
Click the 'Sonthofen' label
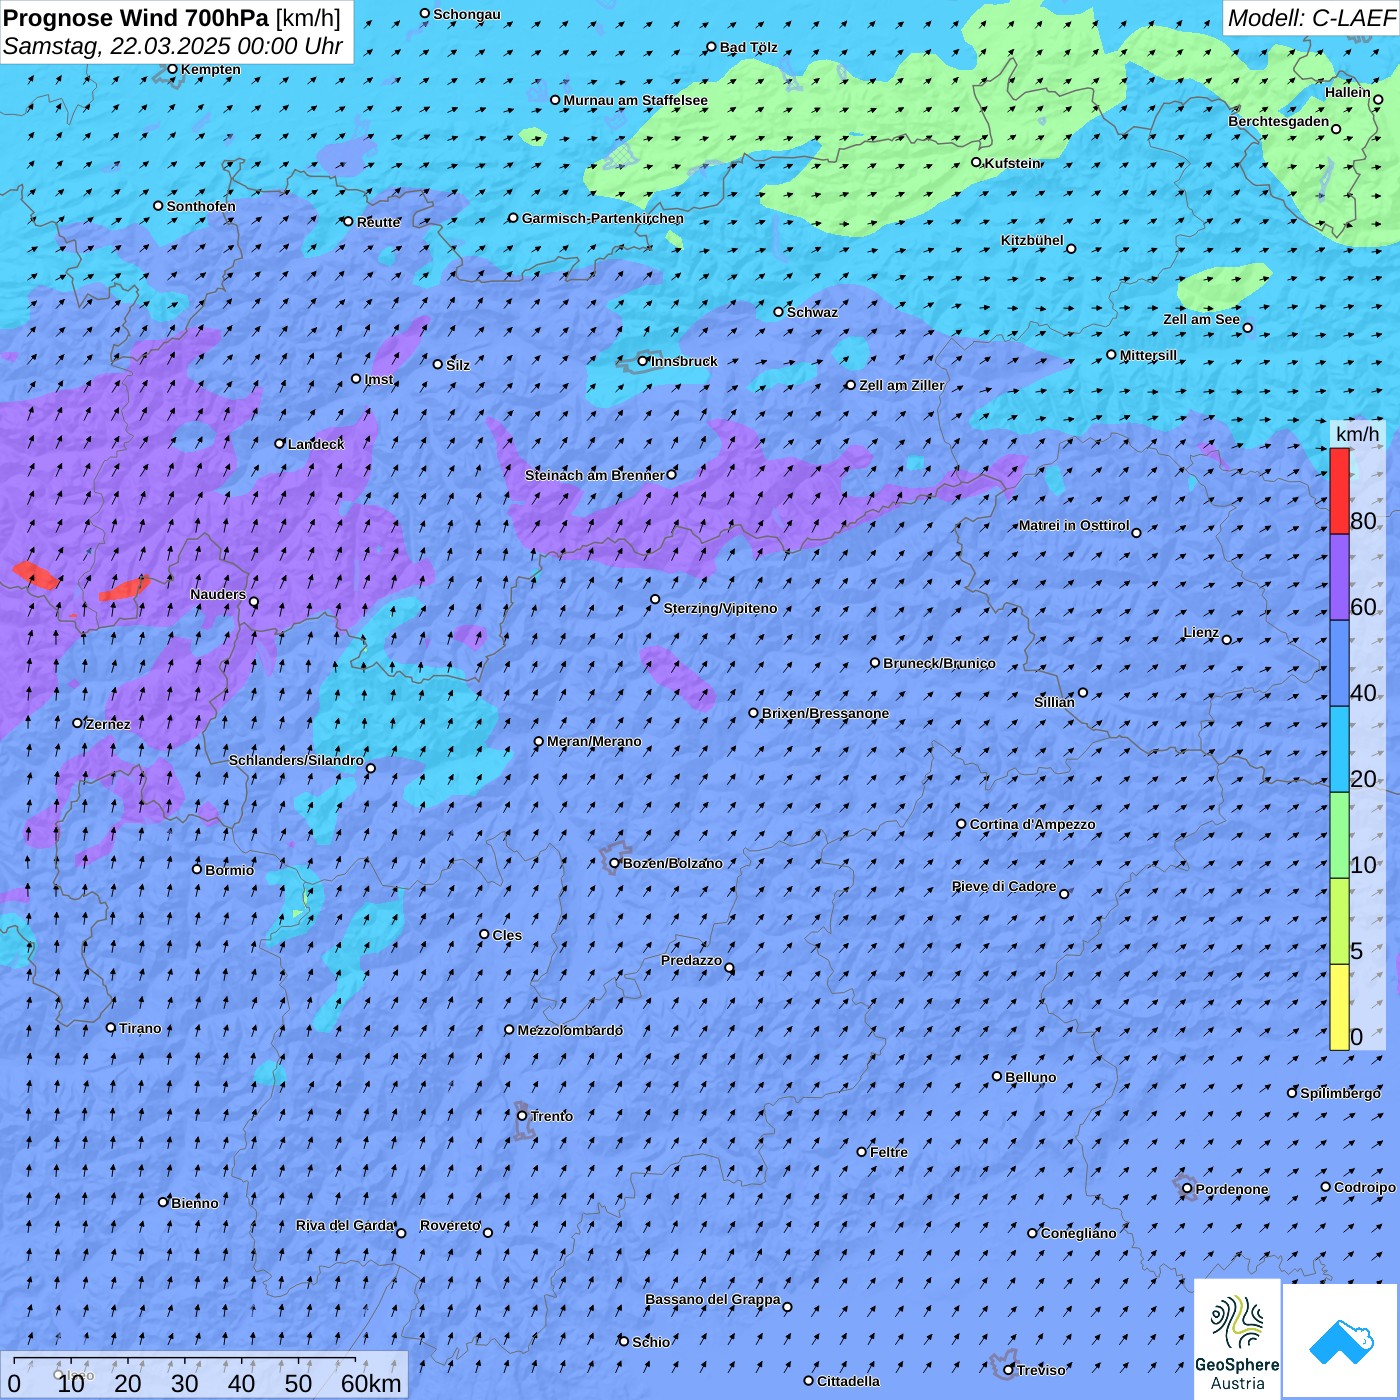(x=201, y=206)
